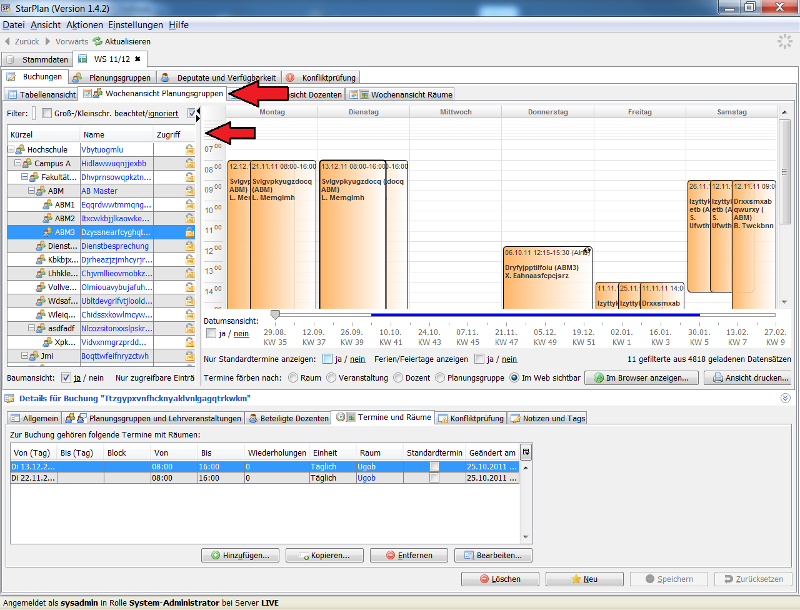800x610 pixels.
Task: Open the Beteiligte Dozenten tab
Action: tap(288, 418)
